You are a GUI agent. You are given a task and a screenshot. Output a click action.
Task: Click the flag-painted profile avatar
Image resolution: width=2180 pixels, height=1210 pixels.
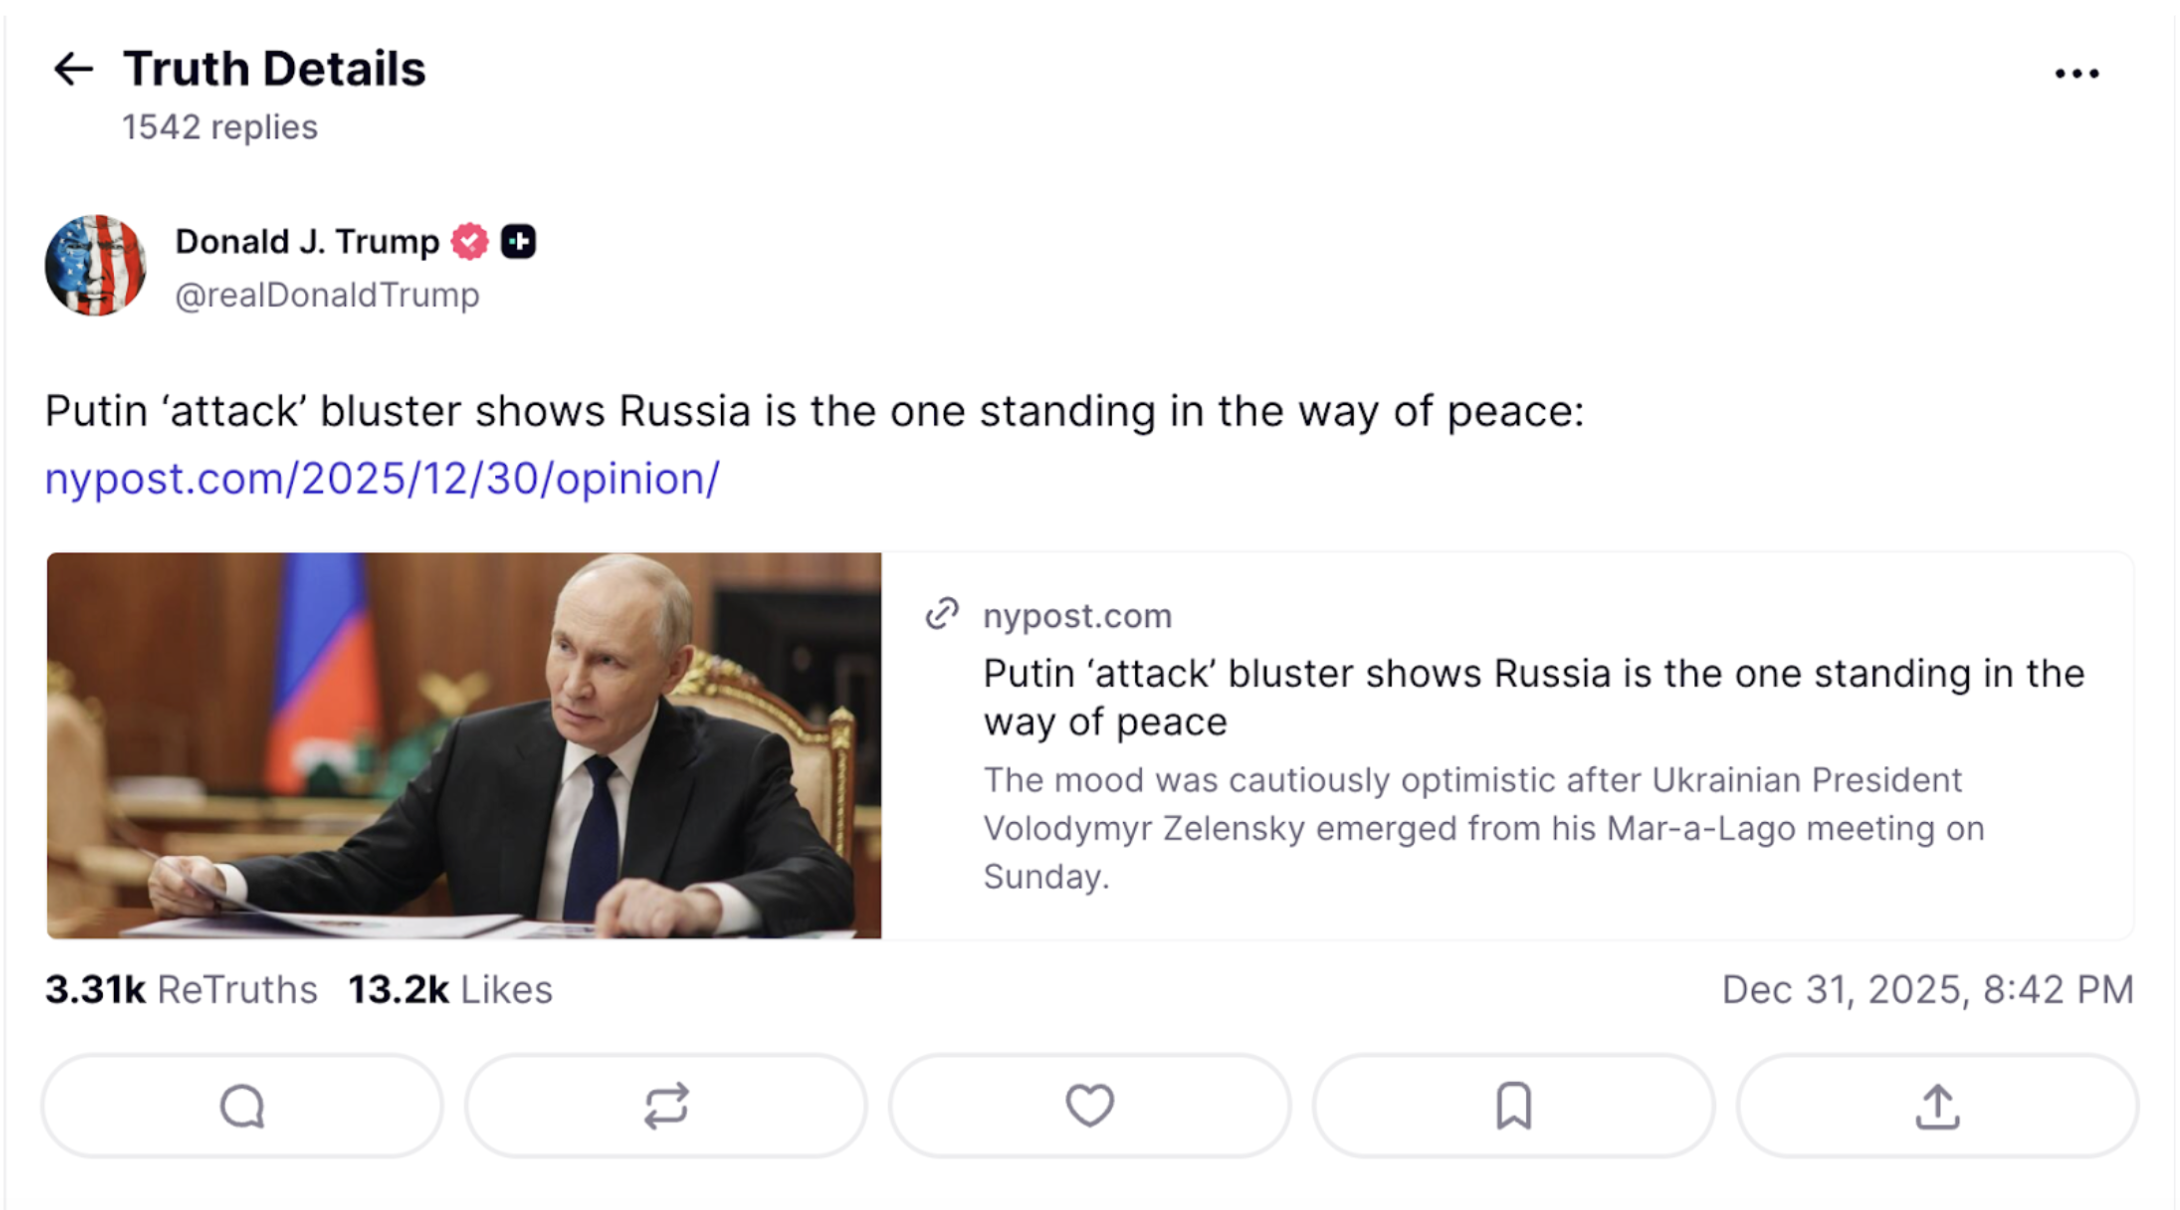point(96,266)
